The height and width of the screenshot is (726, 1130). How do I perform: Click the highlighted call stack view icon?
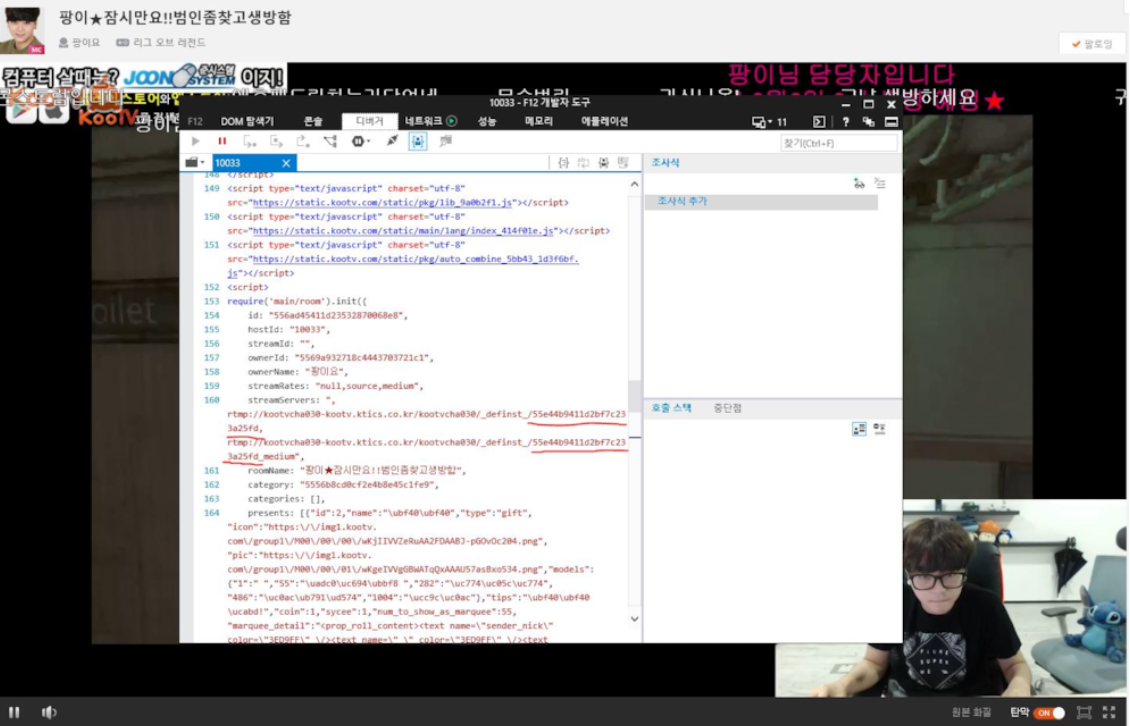click(x=859, y=429)
